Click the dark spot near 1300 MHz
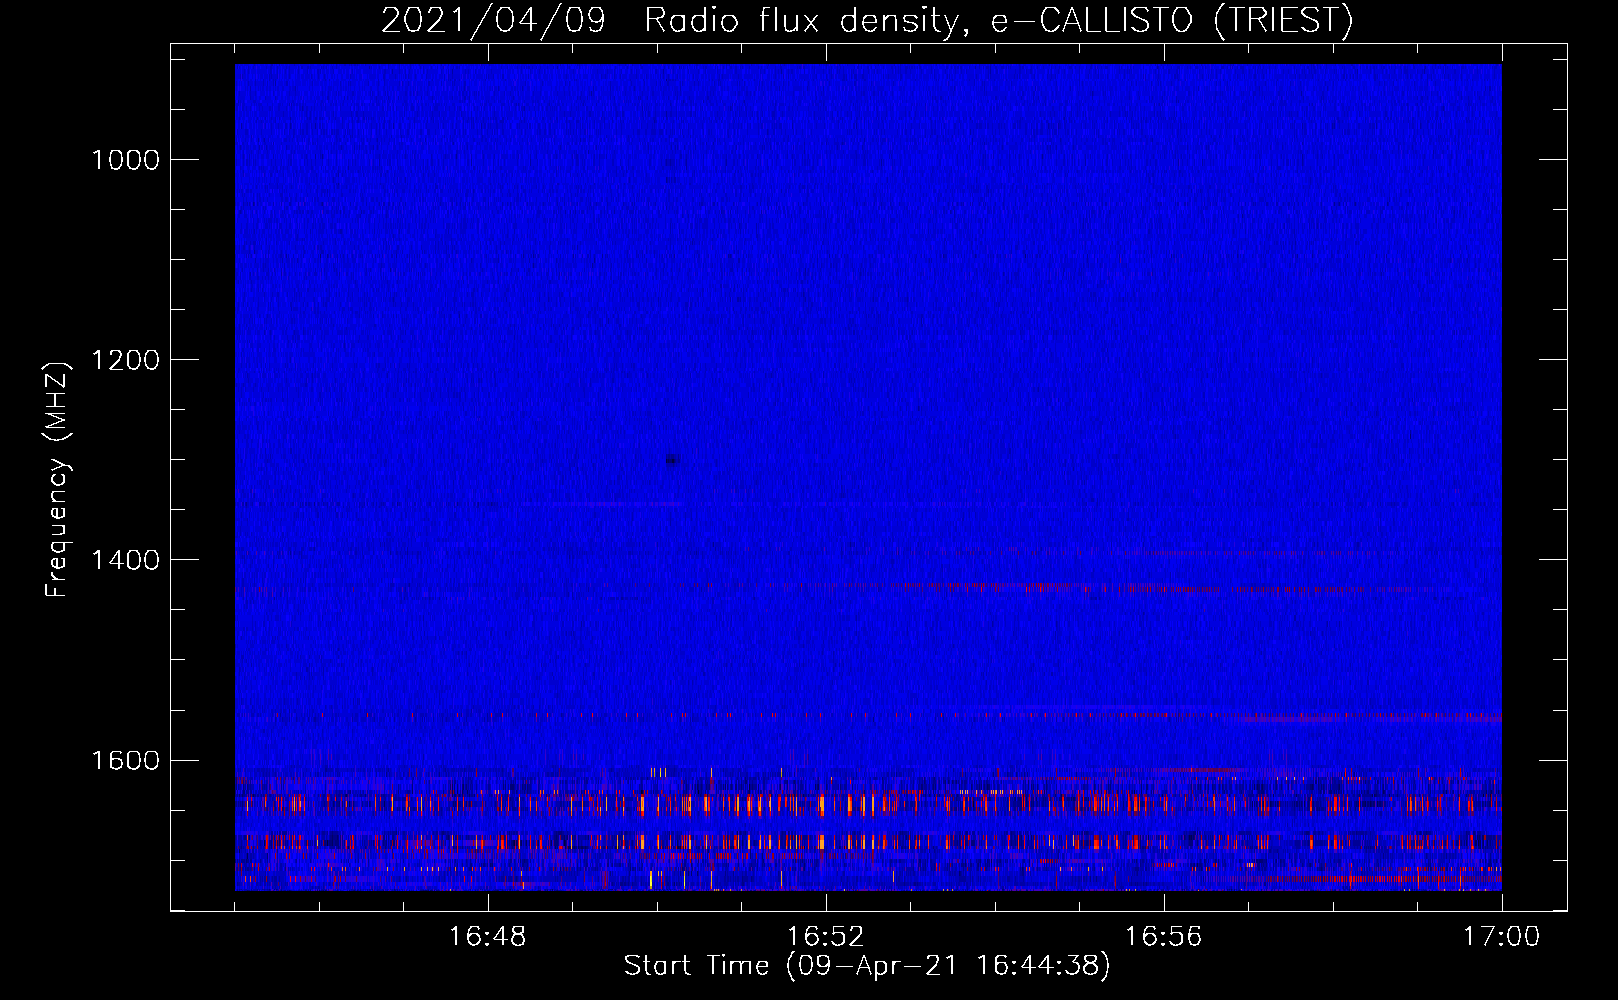 (672, 460)
